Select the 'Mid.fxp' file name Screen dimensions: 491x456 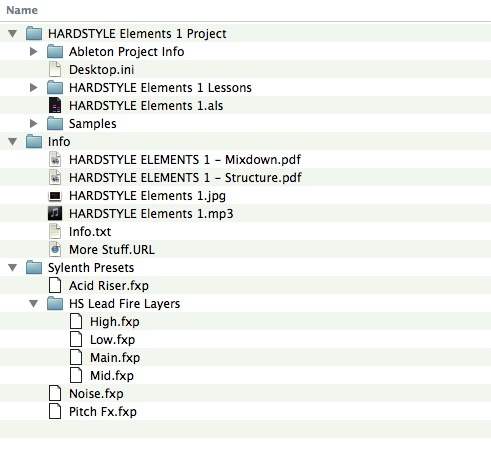[x=112, y=376]
